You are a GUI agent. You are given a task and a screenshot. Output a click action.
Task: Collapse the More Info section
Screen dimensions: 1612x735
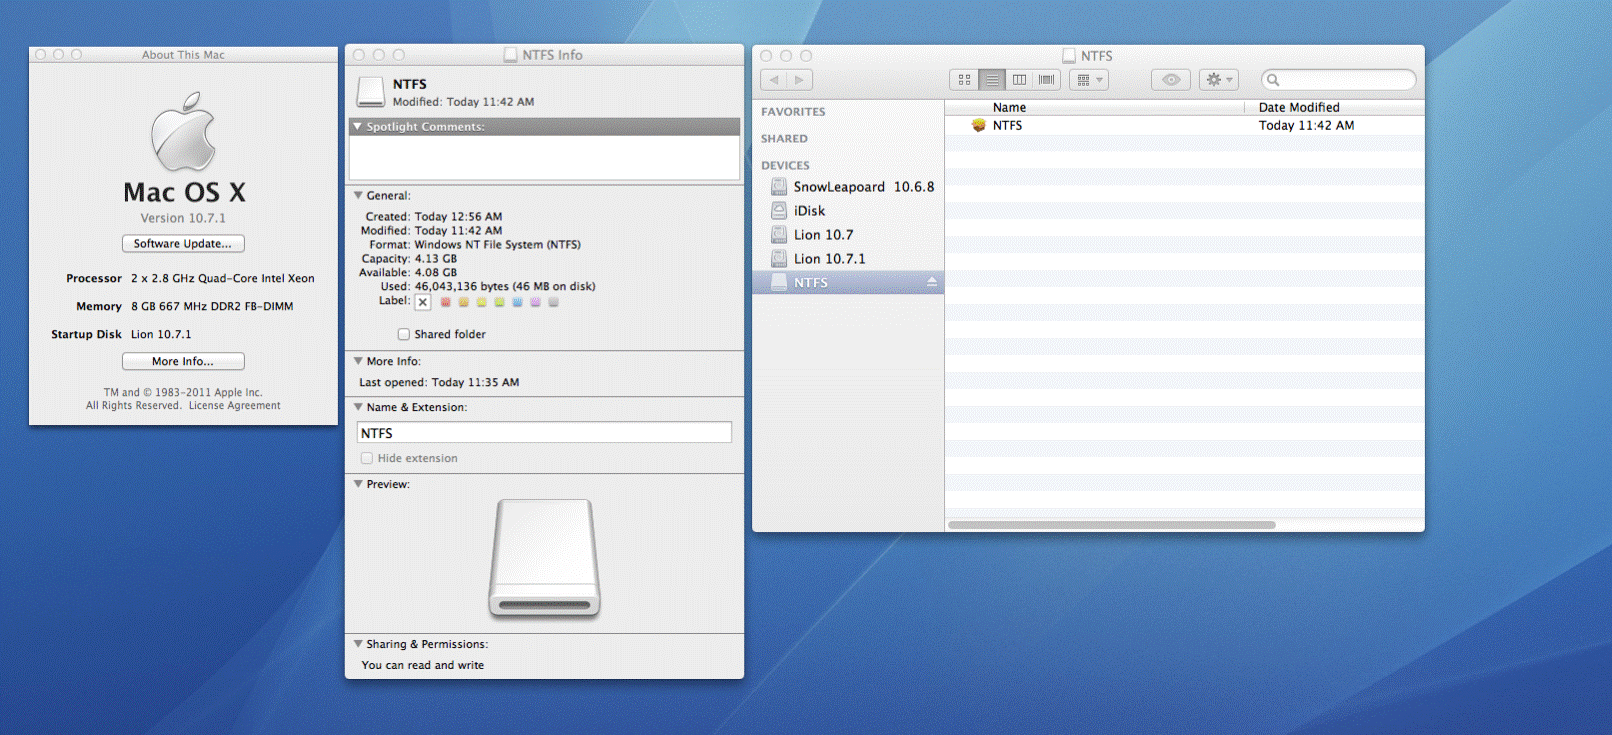click(x=358, y=361)
